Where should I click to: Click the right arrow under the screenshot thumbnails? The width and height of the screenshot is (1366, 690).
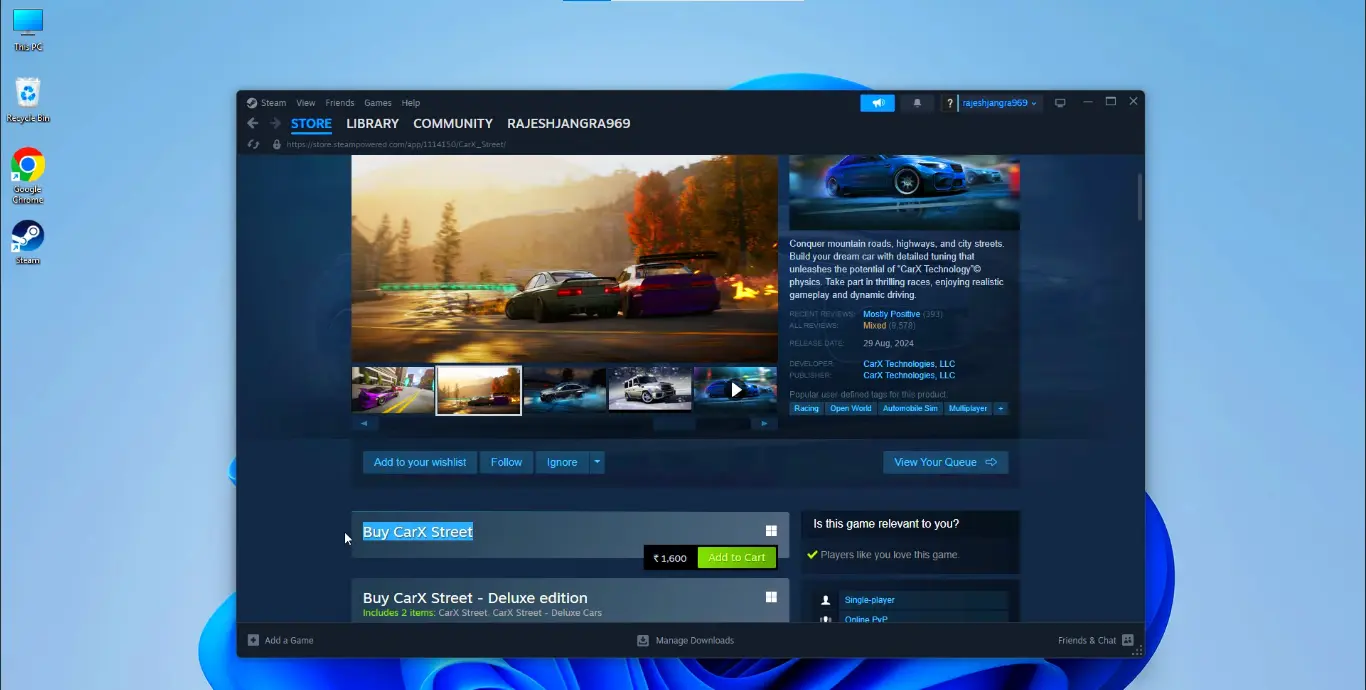[764, 423]
